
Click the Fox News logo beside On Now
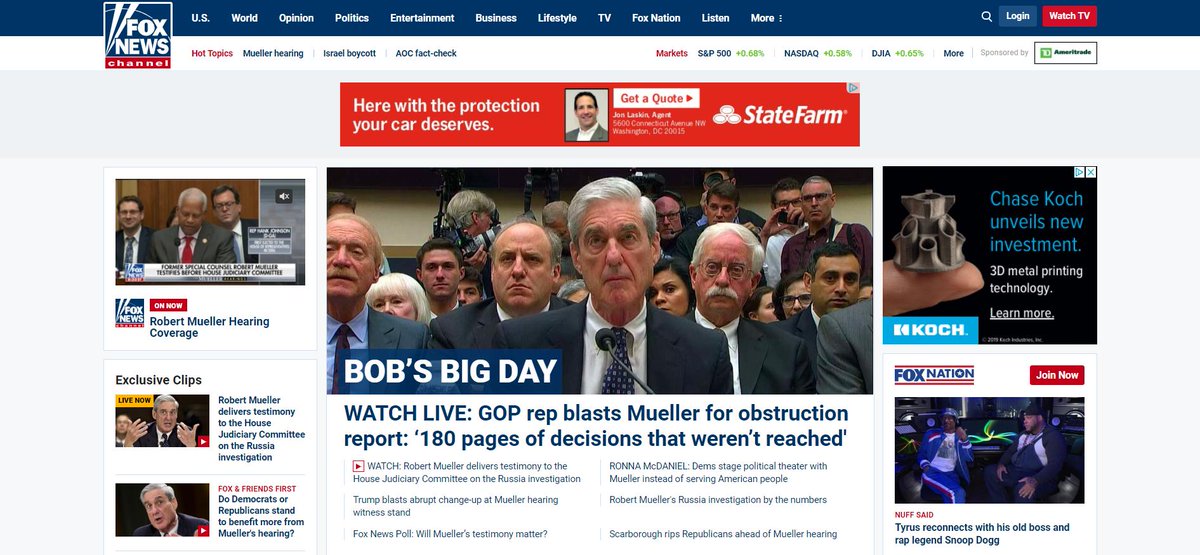[129, 314]
